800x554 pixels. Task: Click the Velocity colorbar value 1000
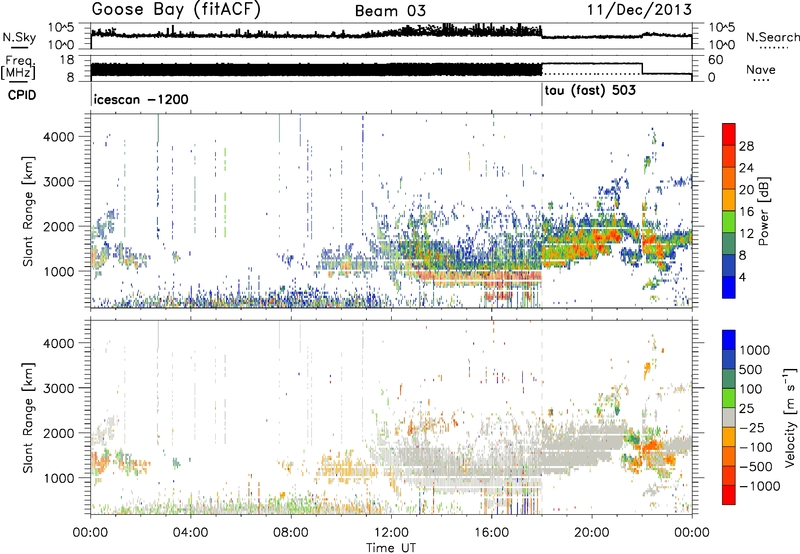tap(754, 350)
